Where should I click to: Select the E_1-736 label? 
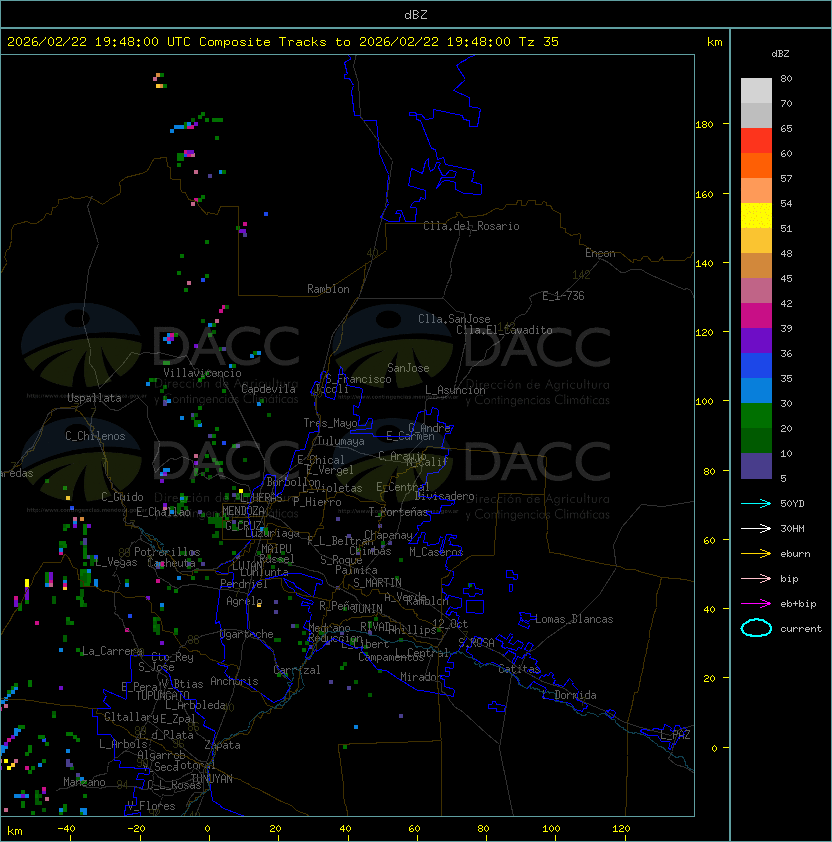point(563,296)
